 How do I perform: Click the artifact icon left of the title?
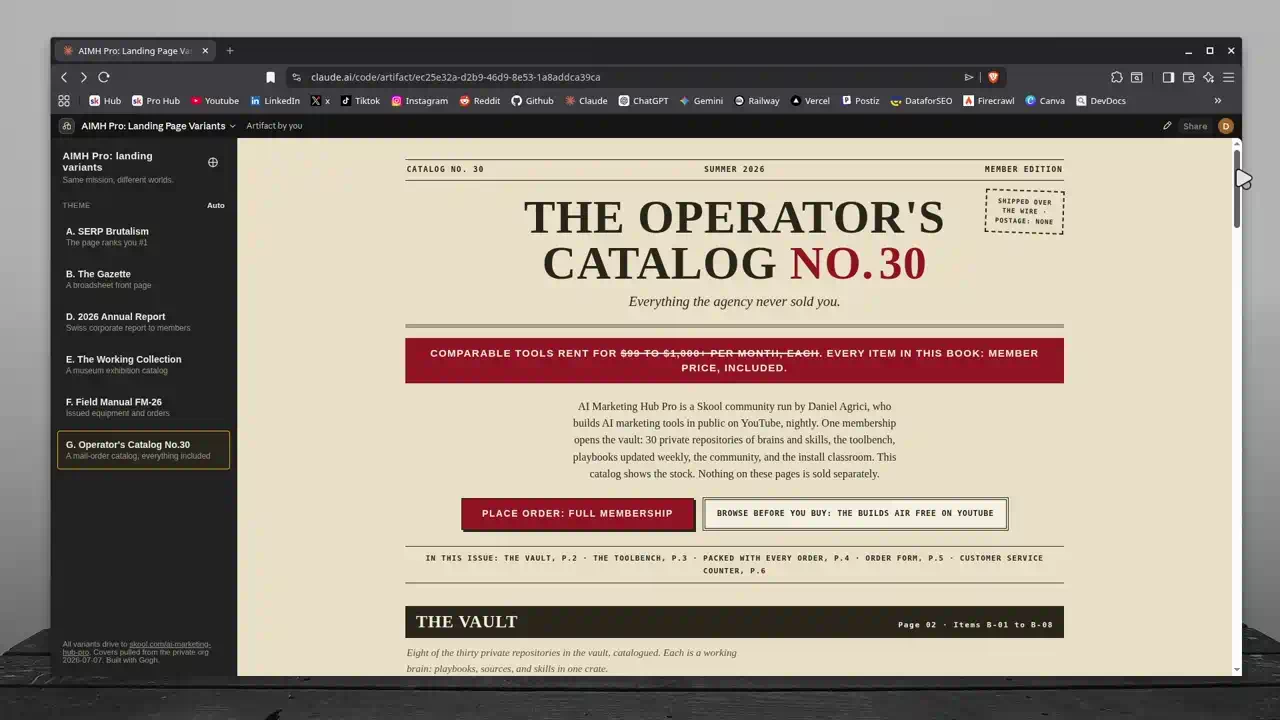(67, 126)
